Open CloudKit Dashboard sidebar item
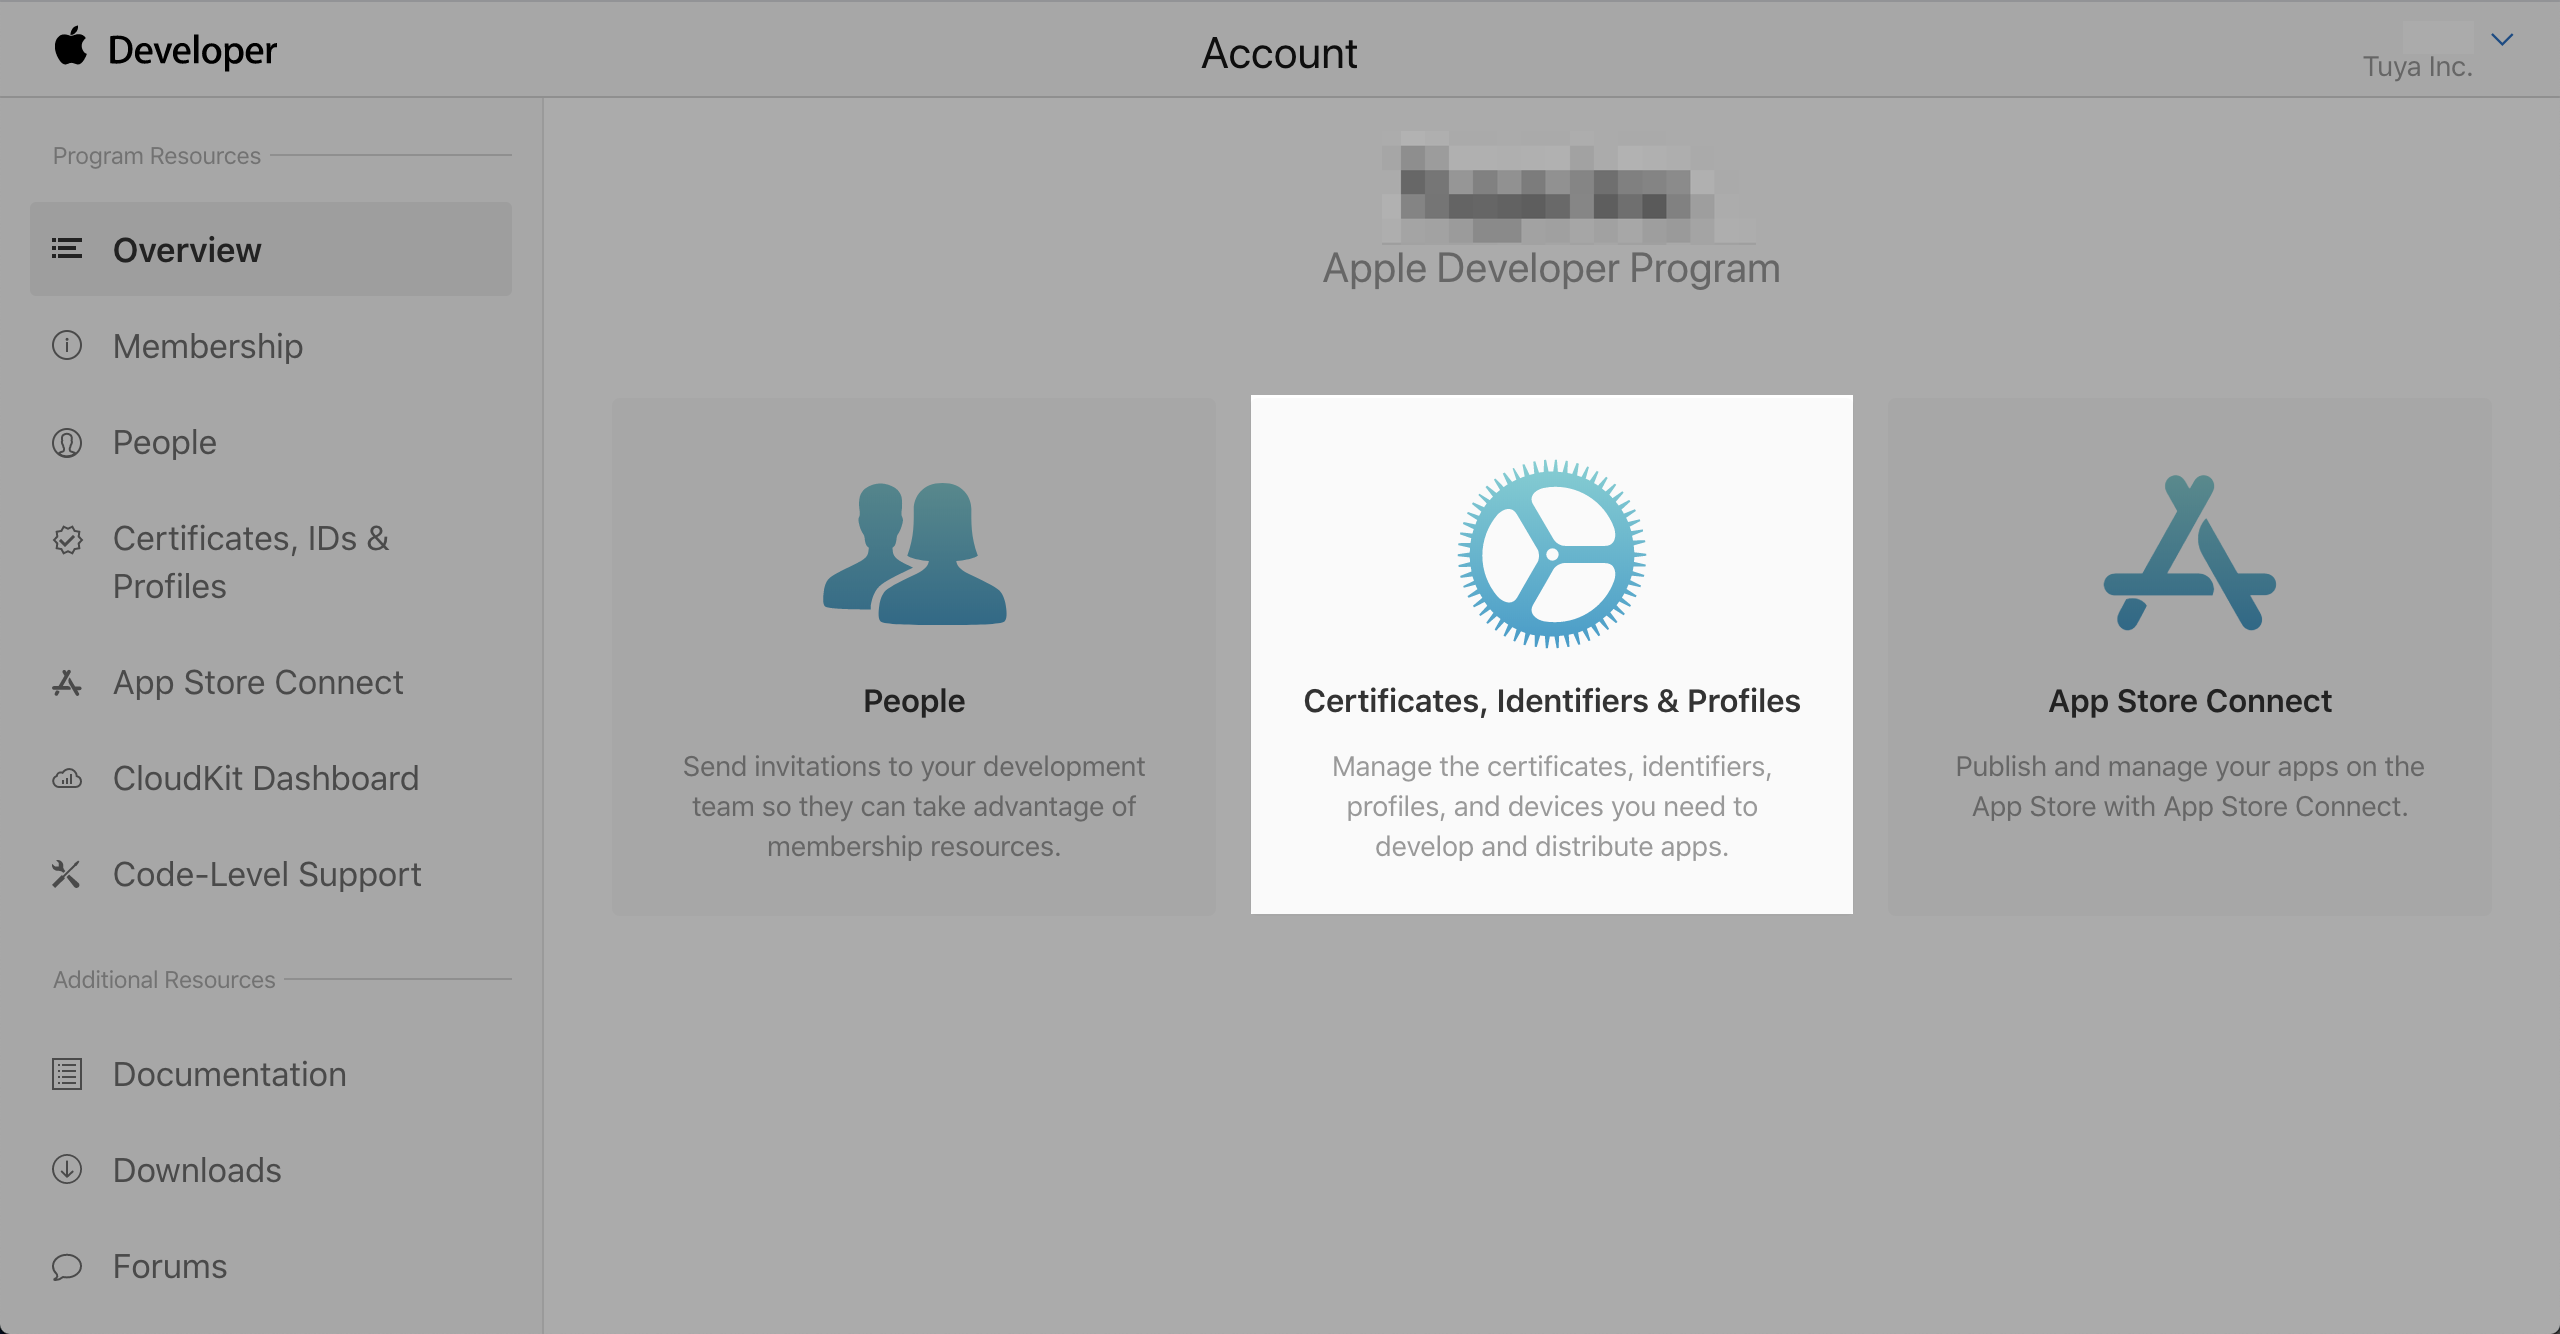Screen dimensions: 2560x1334 coord(266,778)
